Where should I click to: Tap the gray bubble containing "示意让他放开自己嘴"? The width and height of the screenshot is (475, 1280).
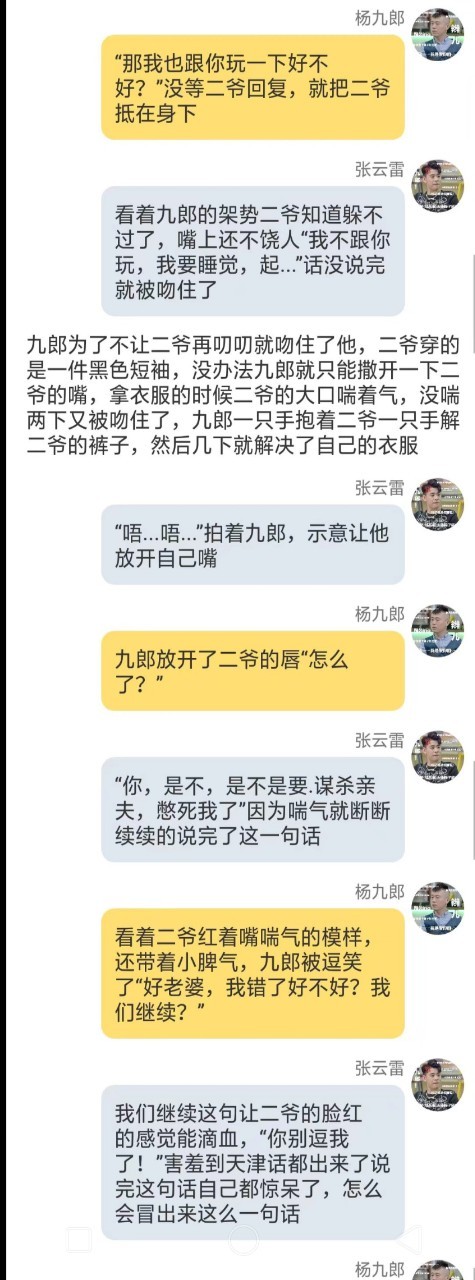coord(253,545)
